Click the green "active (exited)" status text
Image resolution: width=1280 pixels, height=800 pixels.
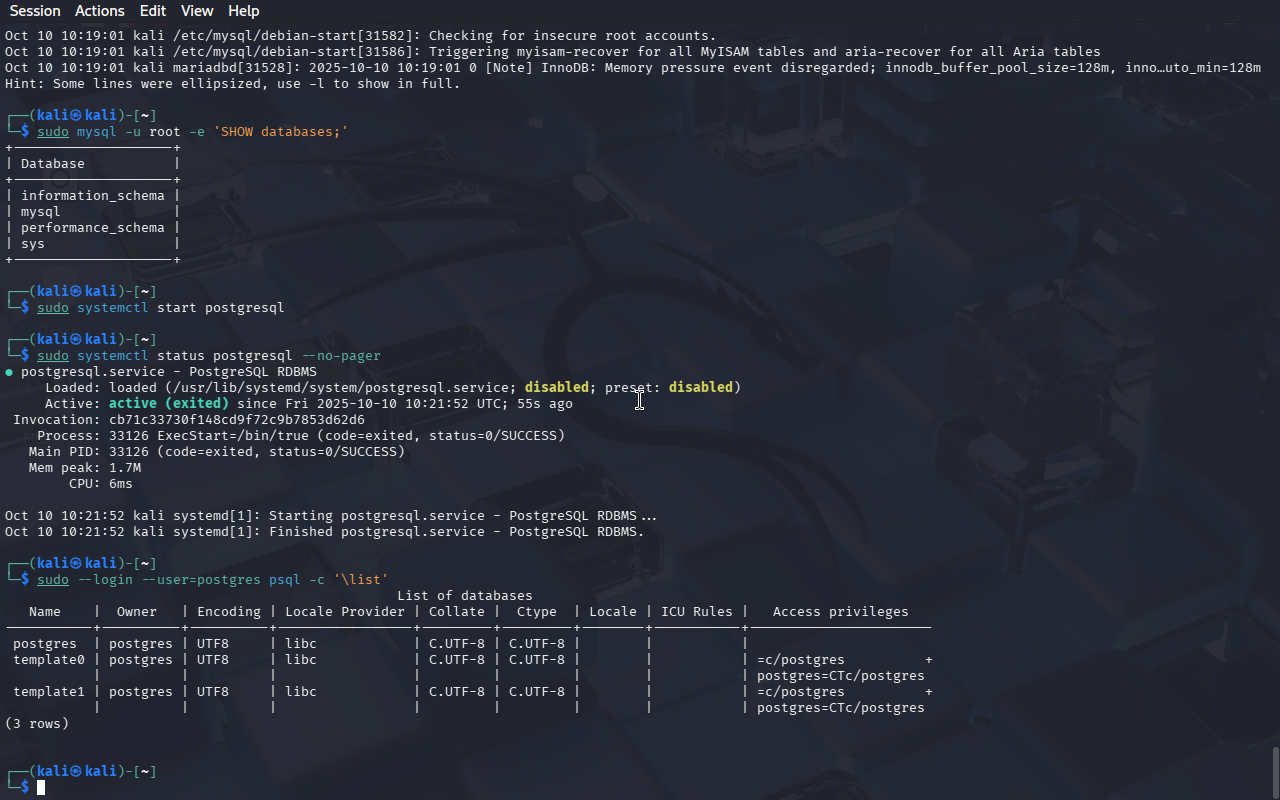point(168,404)
